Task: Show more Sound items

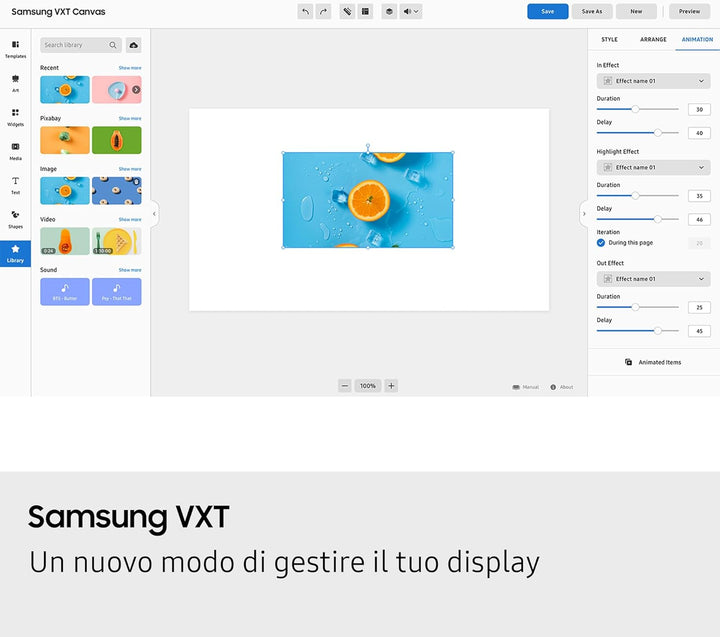Action: [x=130, y=270]
